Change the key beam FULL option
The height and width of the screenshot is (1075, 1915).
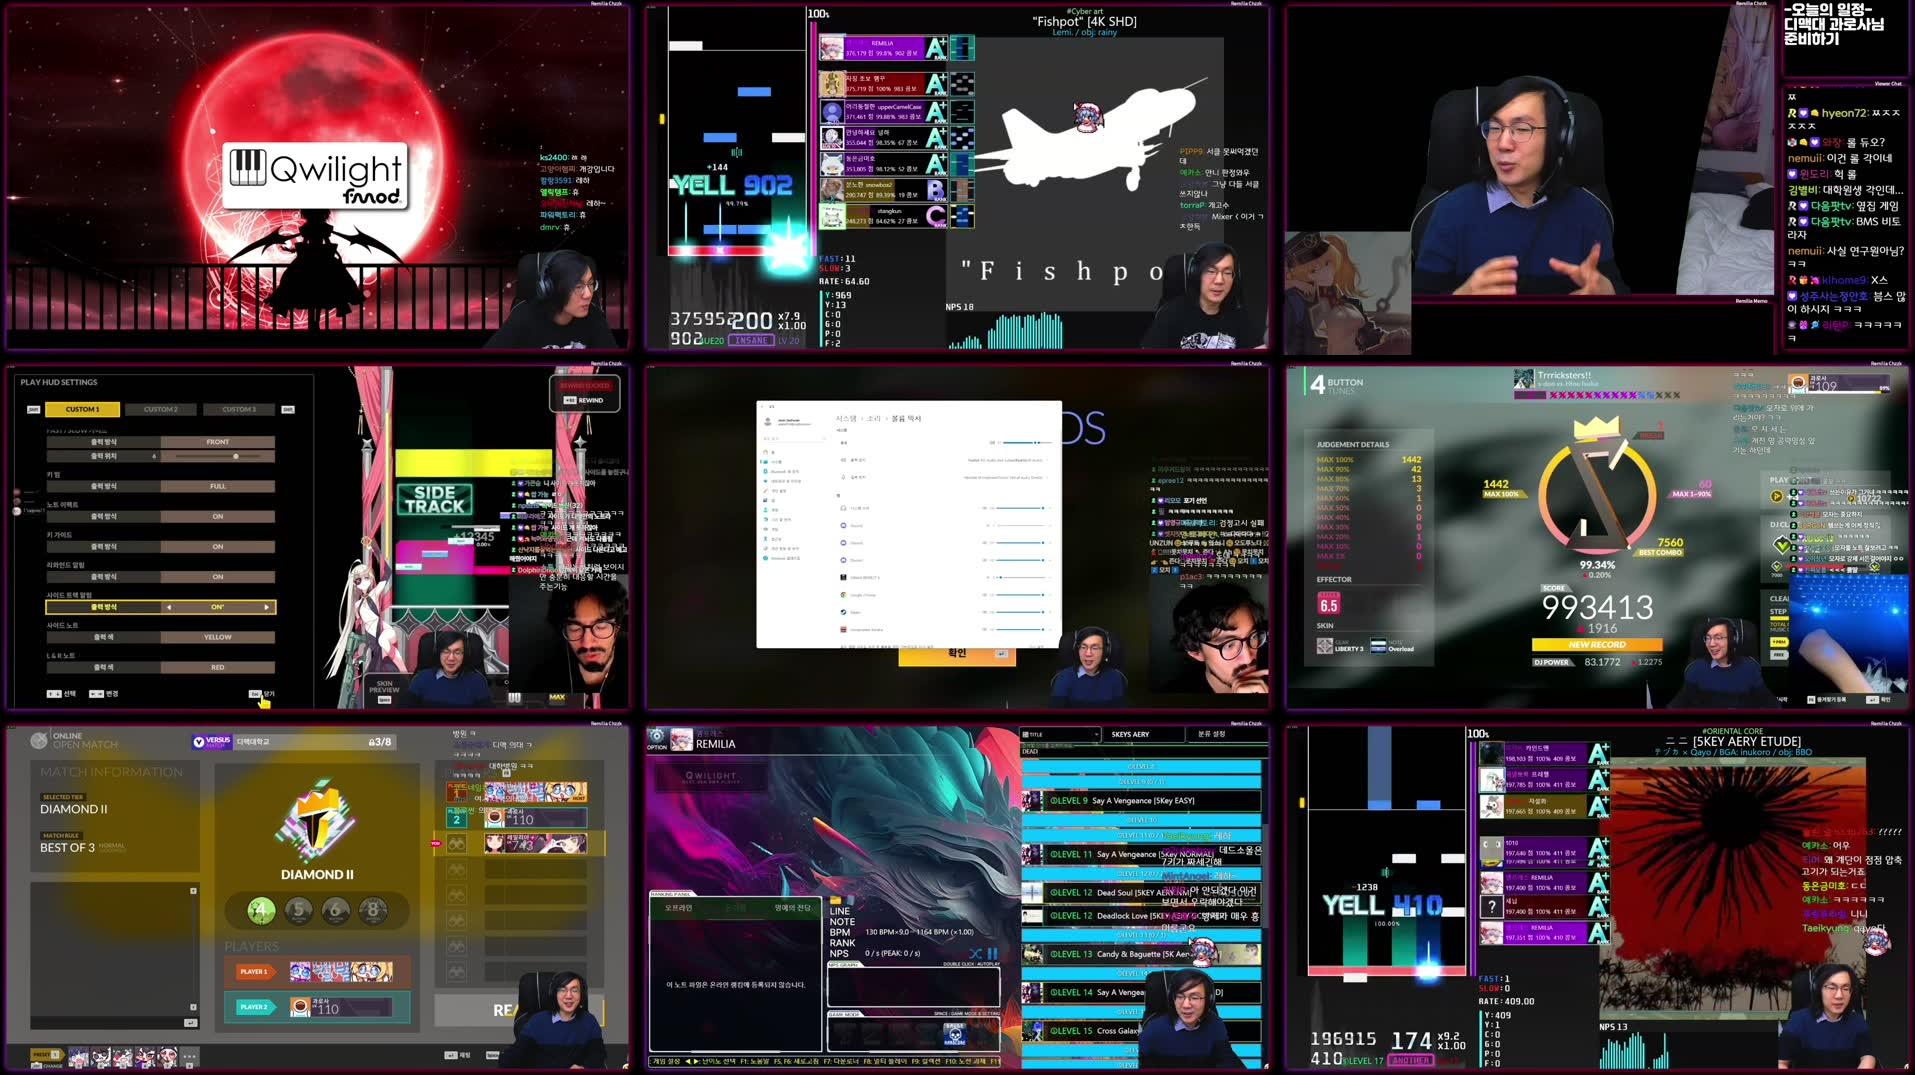217,486
